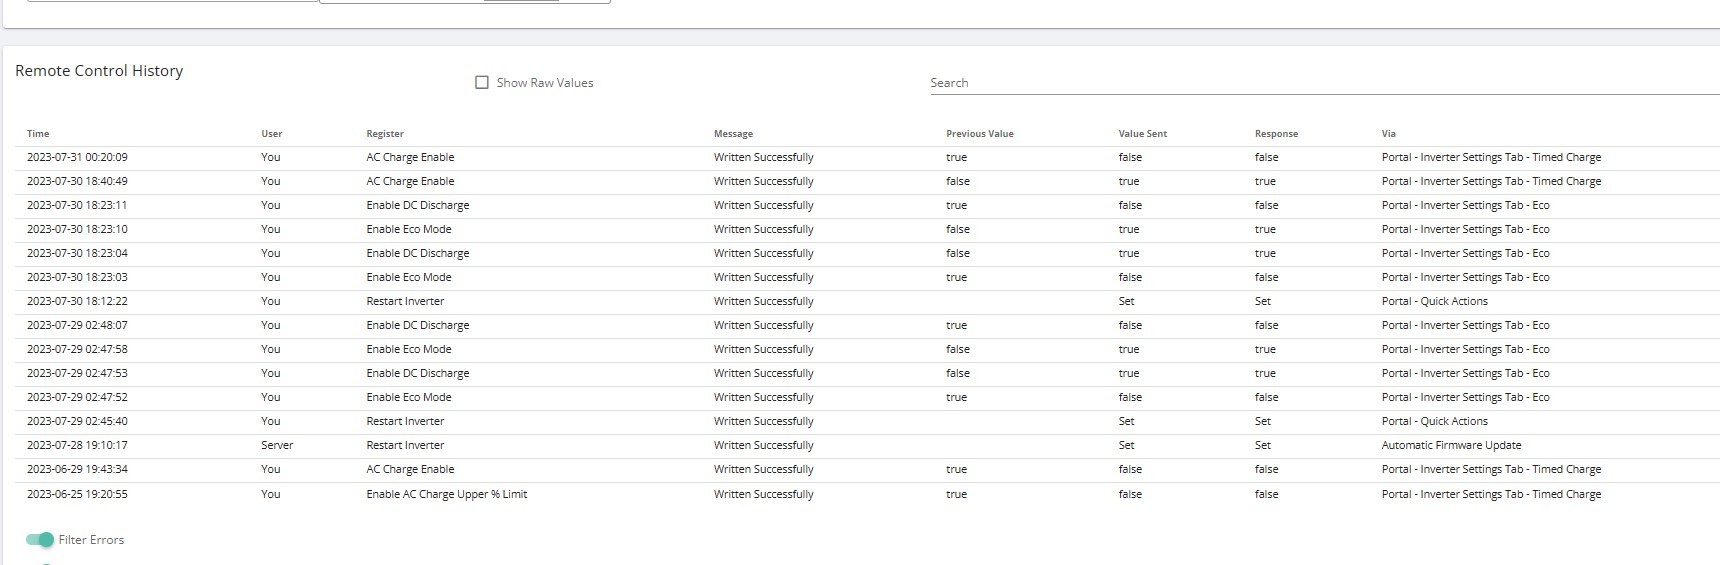Click Portal - Quick Actions in 02:45:40 row
The height and width of the screenshot is (565, 1720).
pyautogui.click(x=1434, y=422)
